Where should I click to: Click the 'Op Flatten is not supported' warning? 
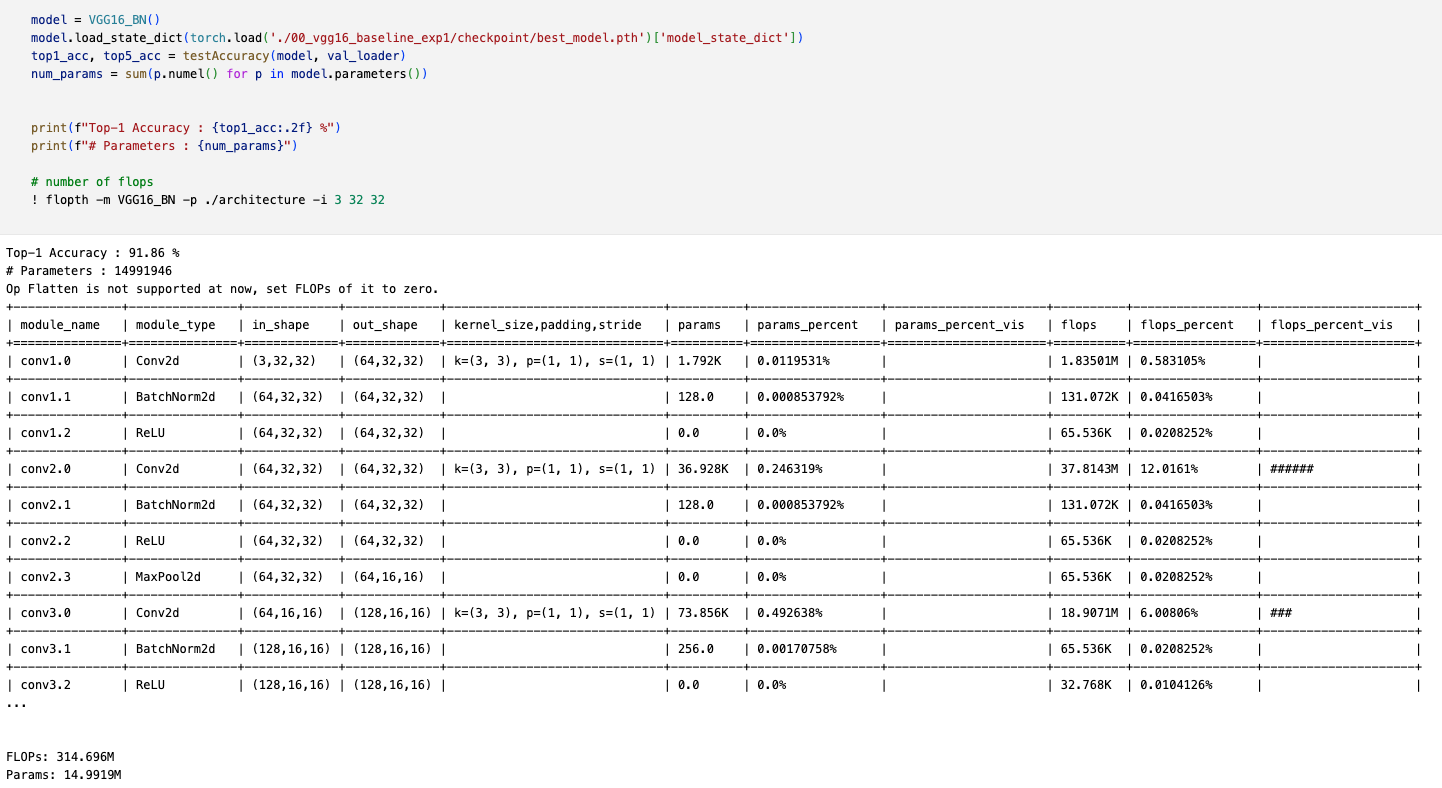pos(222,289)
